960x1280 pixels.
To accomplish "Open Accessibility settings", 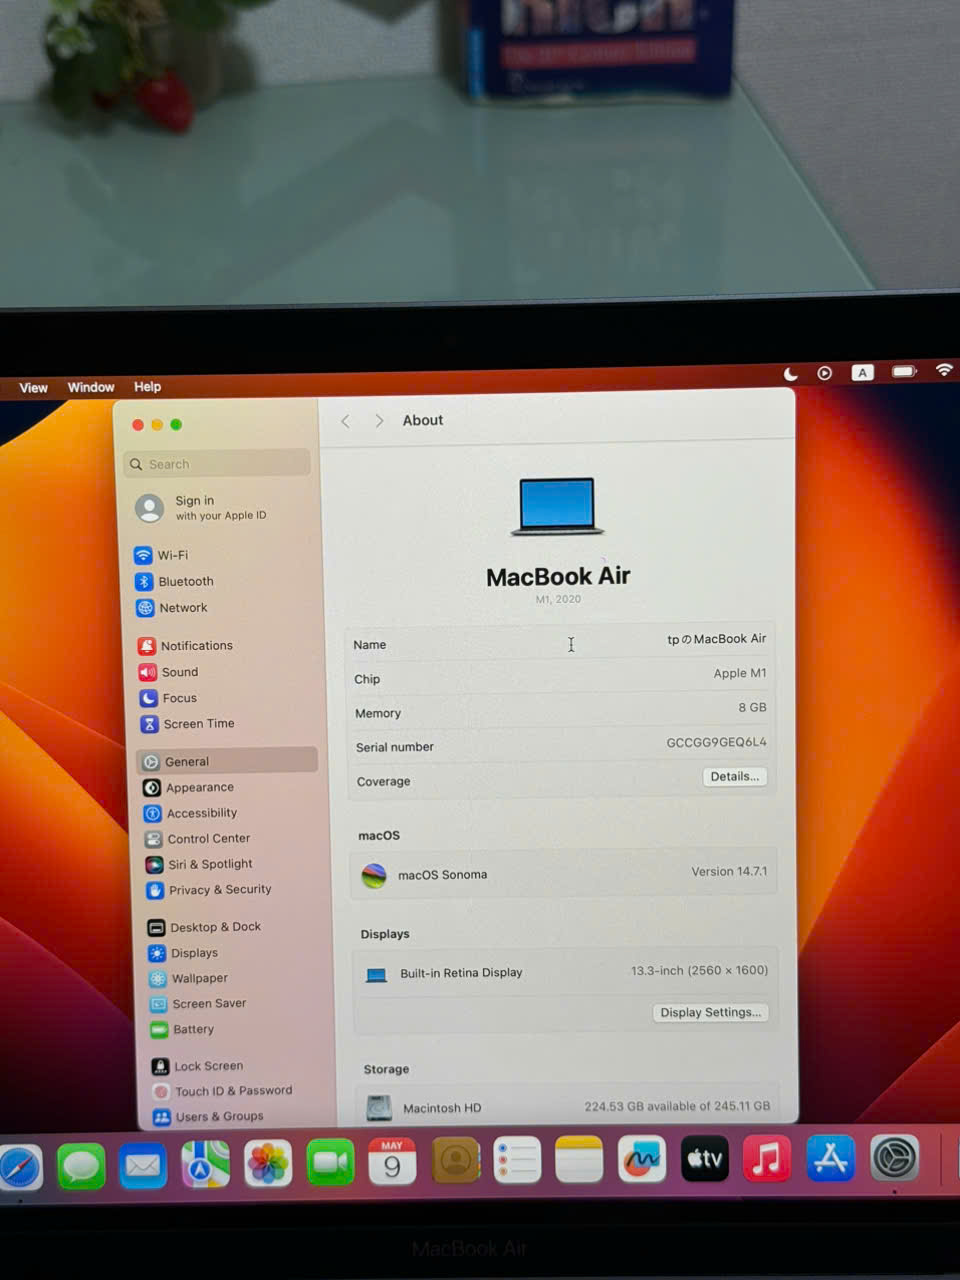I will (x=191, y=813).
